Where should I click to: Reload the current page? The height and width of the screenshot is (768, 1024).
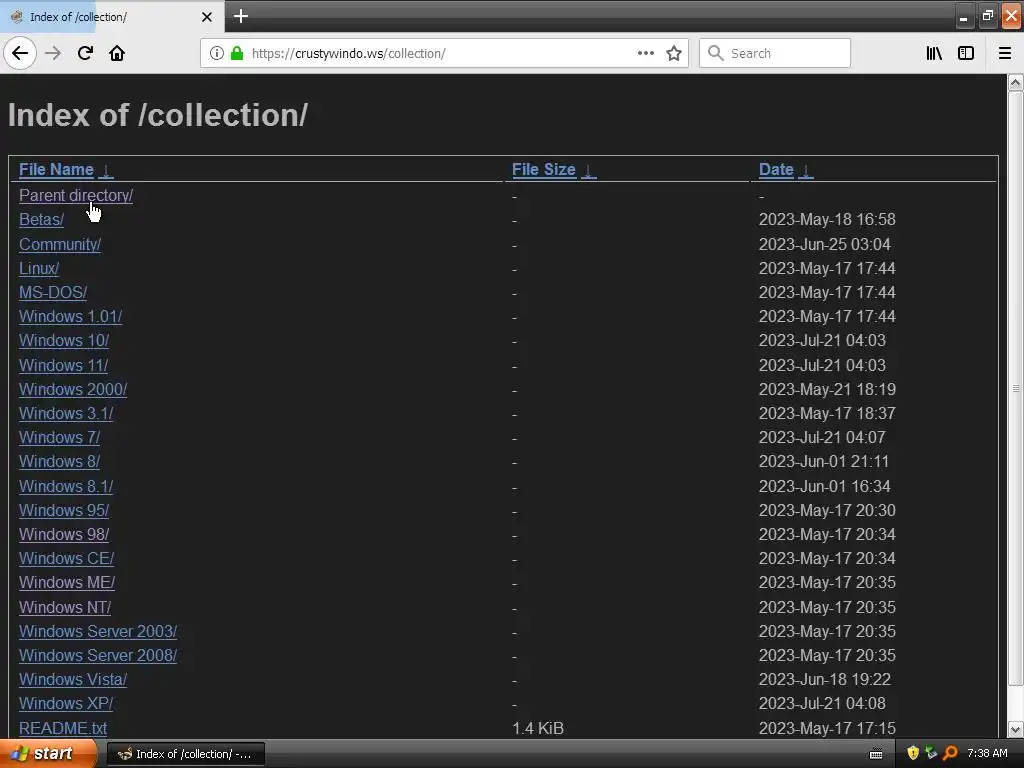click(x=85, y=53)
